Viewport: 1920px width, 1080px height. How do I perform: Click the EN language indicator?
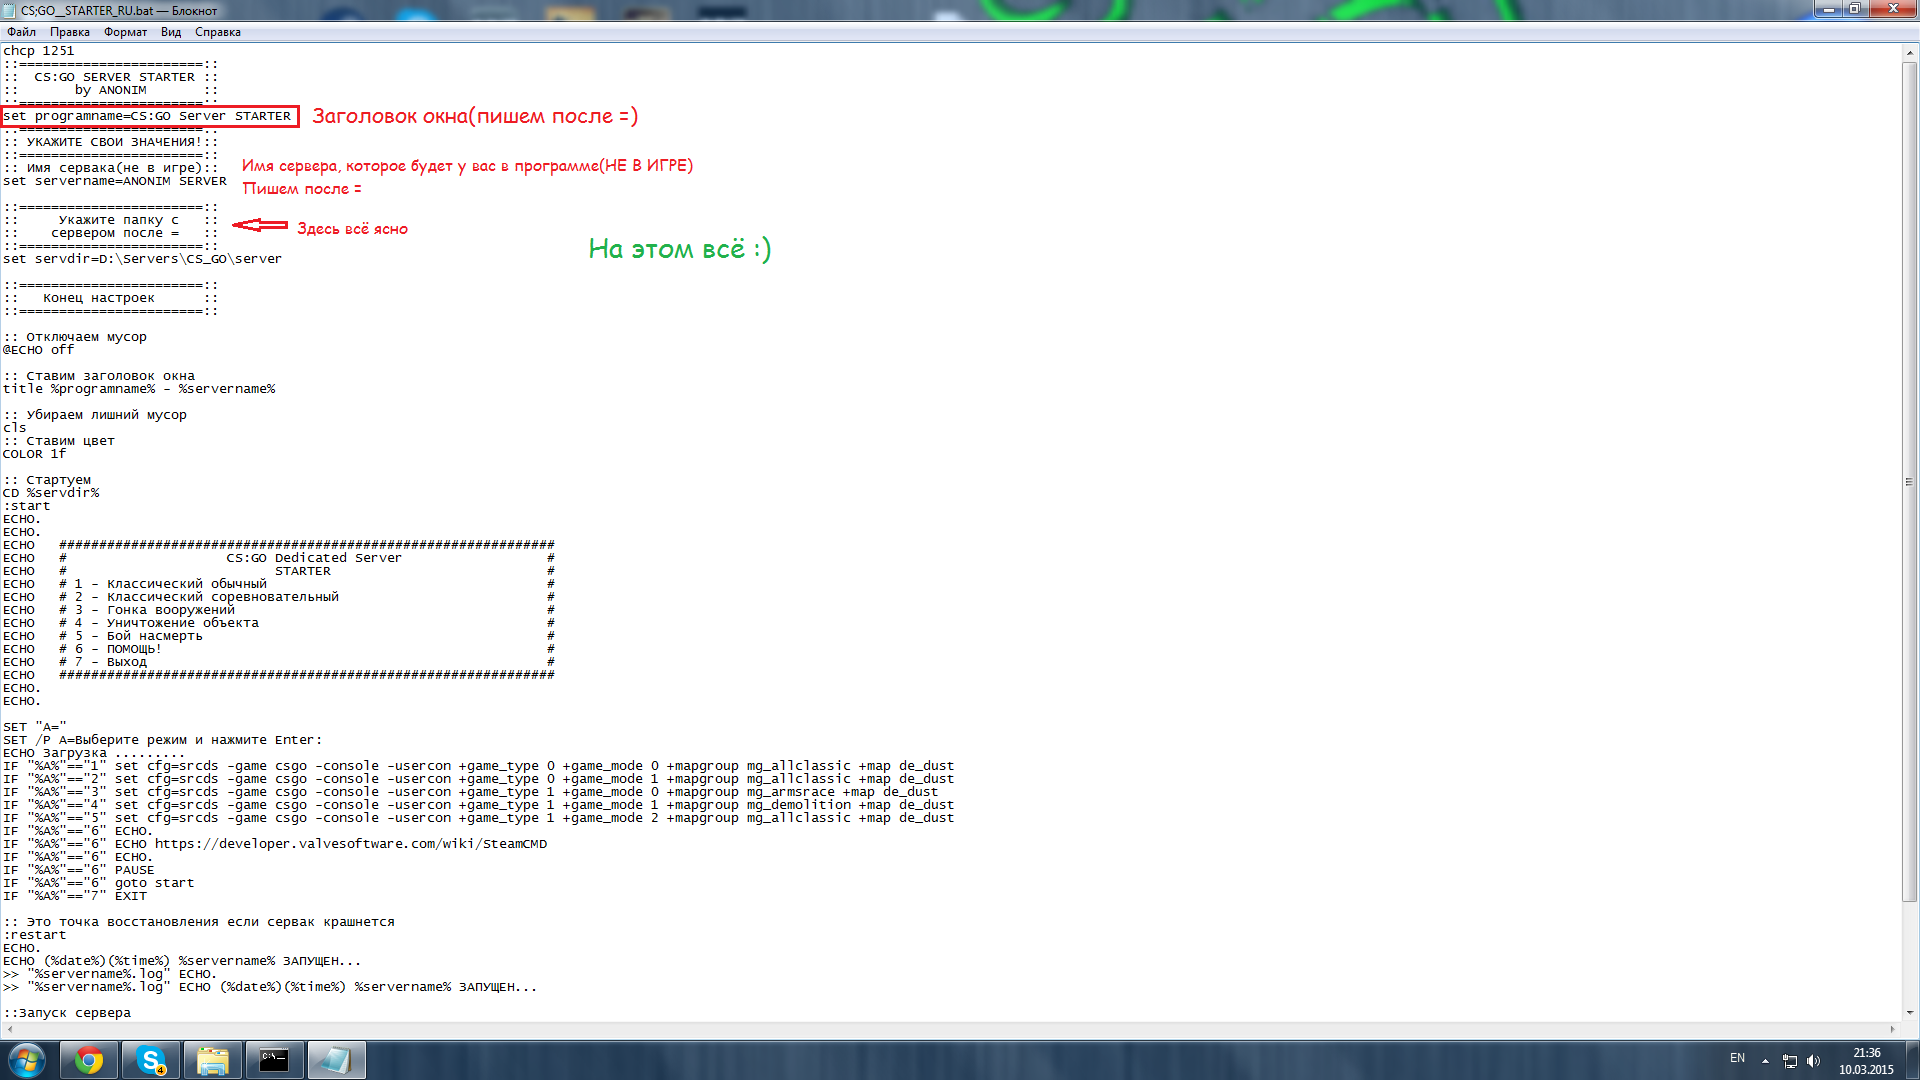[x=1737, y=1058]
